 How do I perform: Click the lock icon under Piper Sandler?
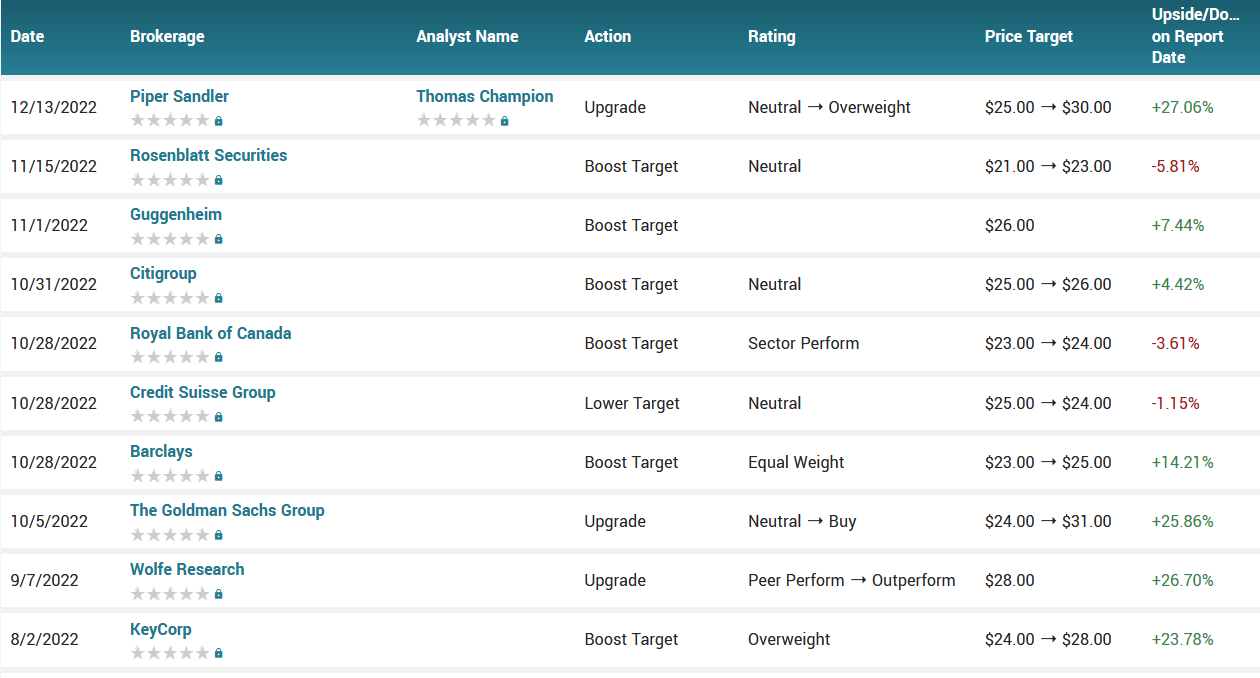click(x=219, y=121)
